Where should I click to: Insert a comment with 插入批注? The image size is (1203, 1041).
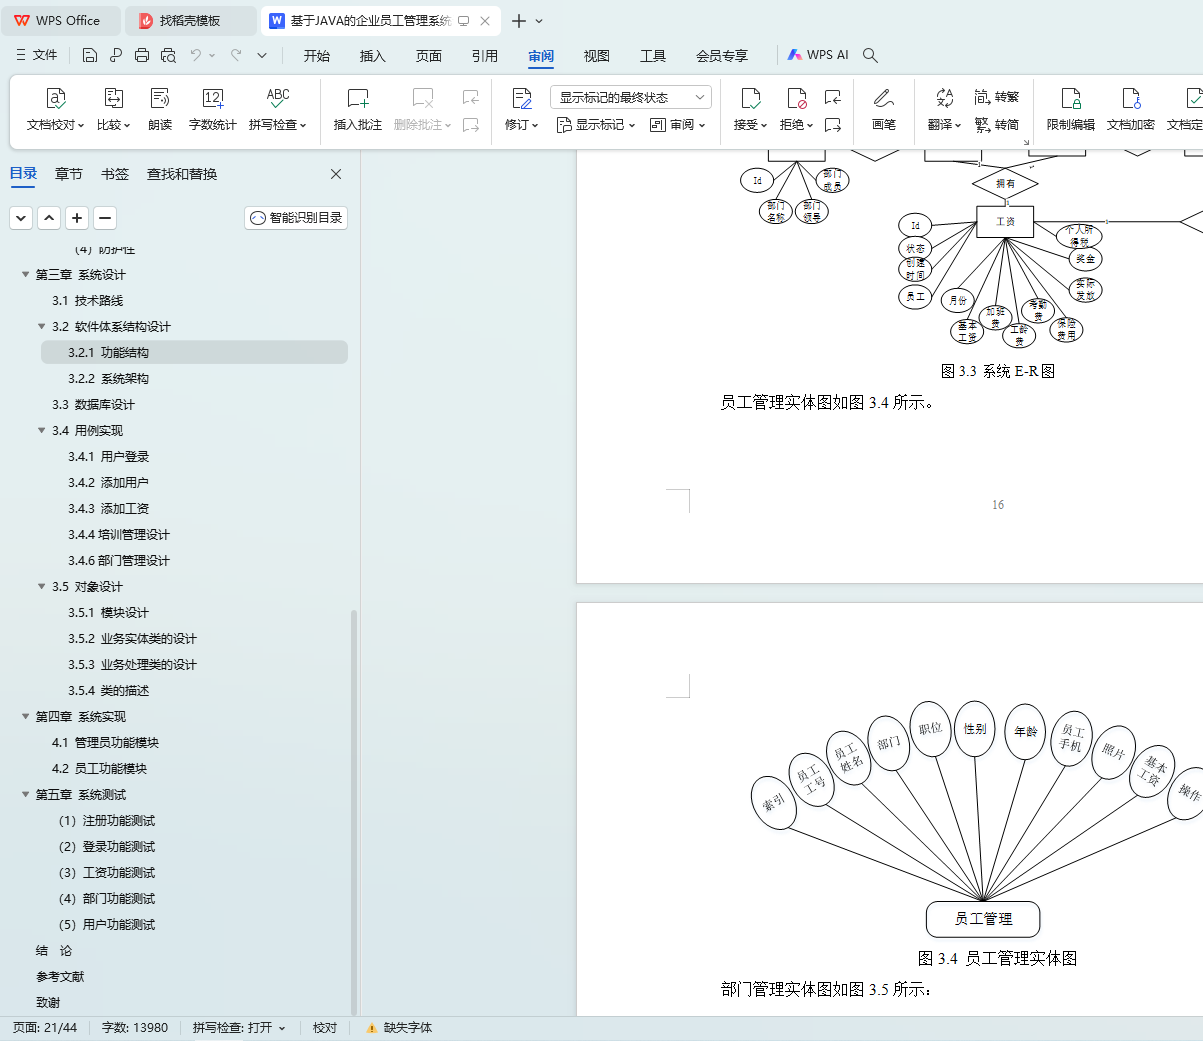coord(358,109)
